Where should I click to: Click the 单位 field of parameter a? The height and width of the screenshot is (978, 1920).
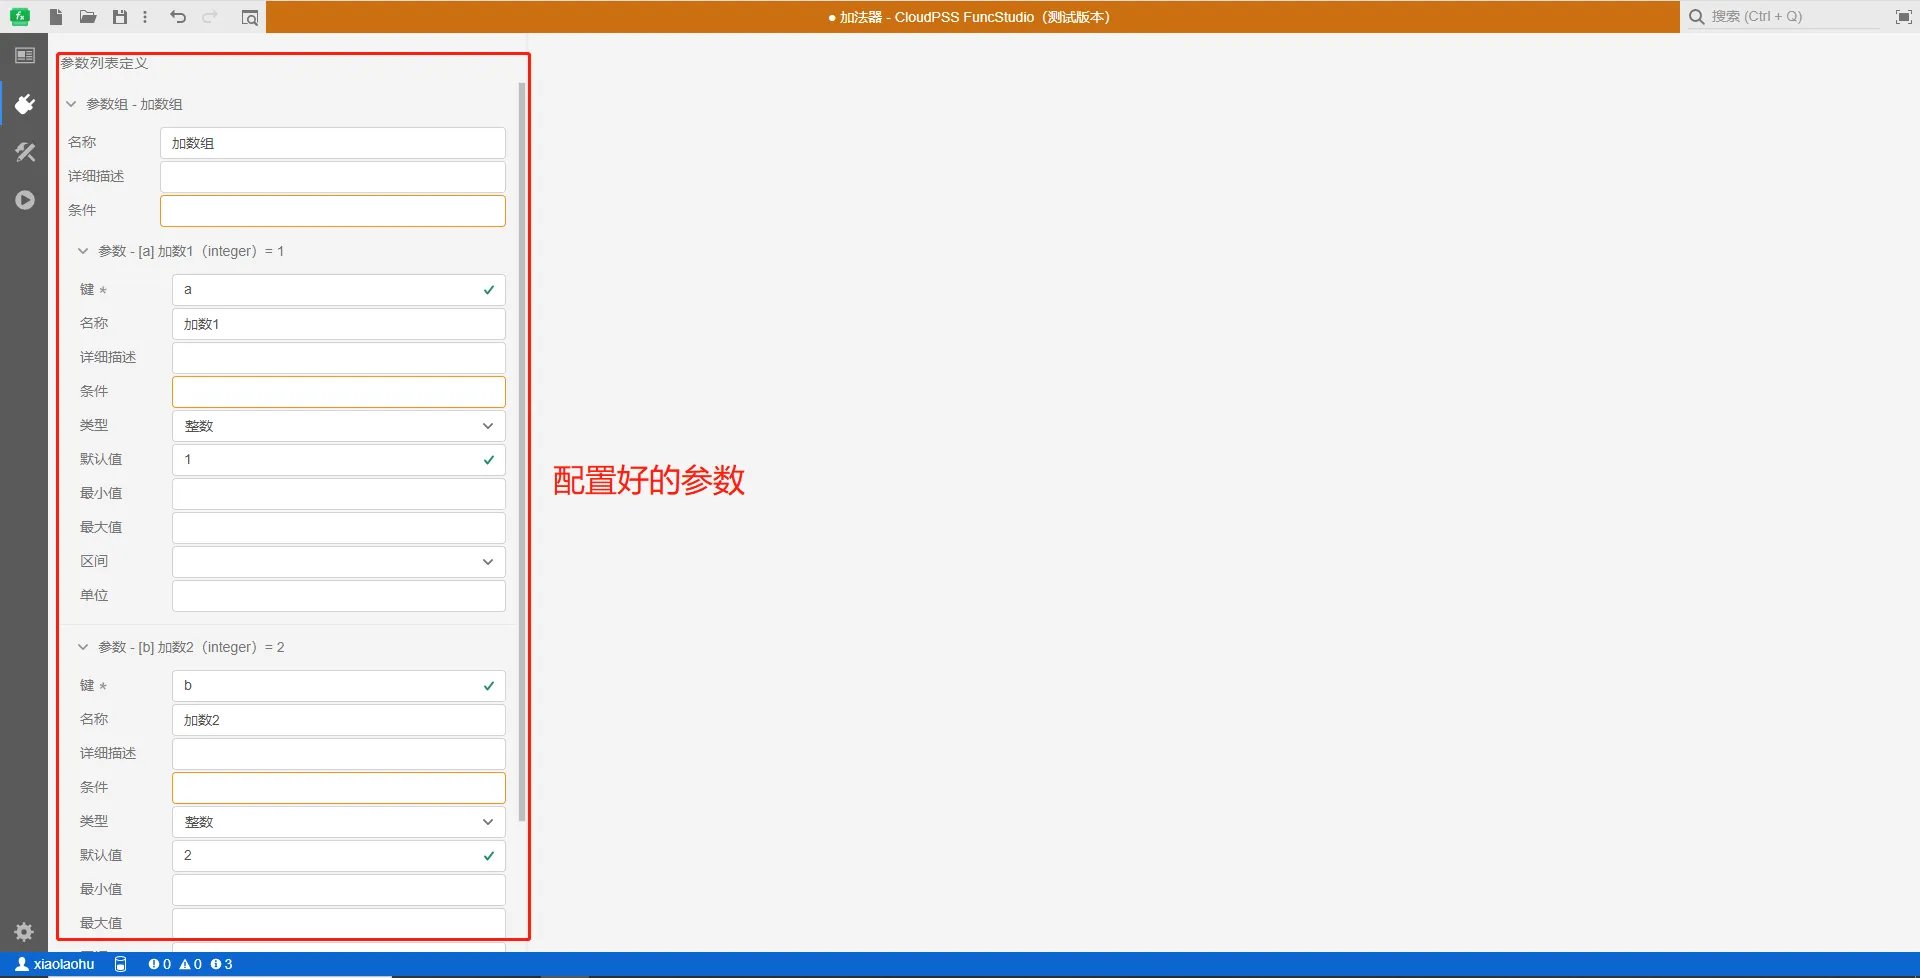[339, 596]
